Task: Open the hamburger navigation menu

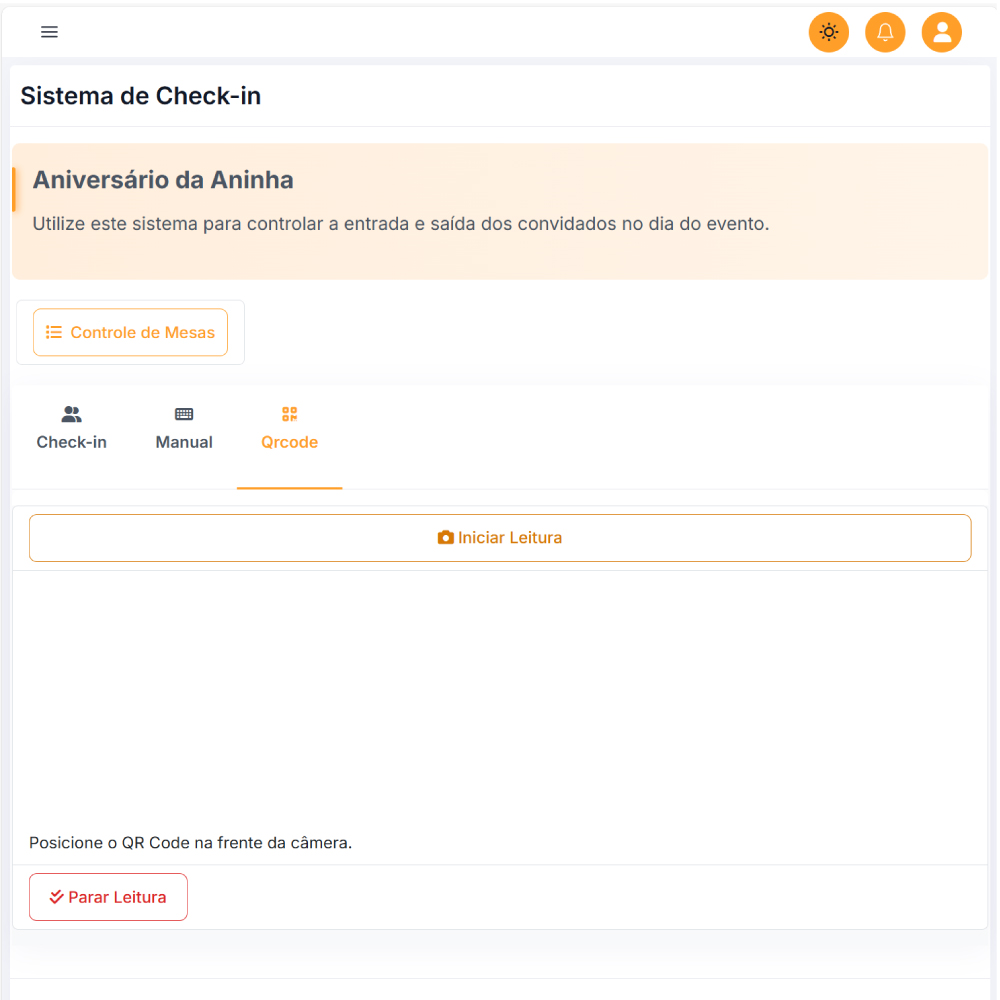Action: click(x=49, y=32)
